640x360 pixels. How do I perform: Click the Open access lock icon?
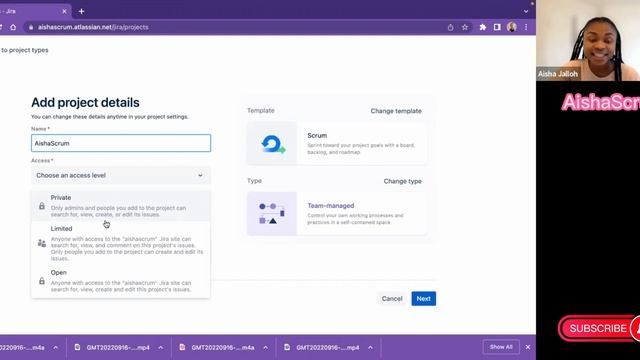[42, 281]
